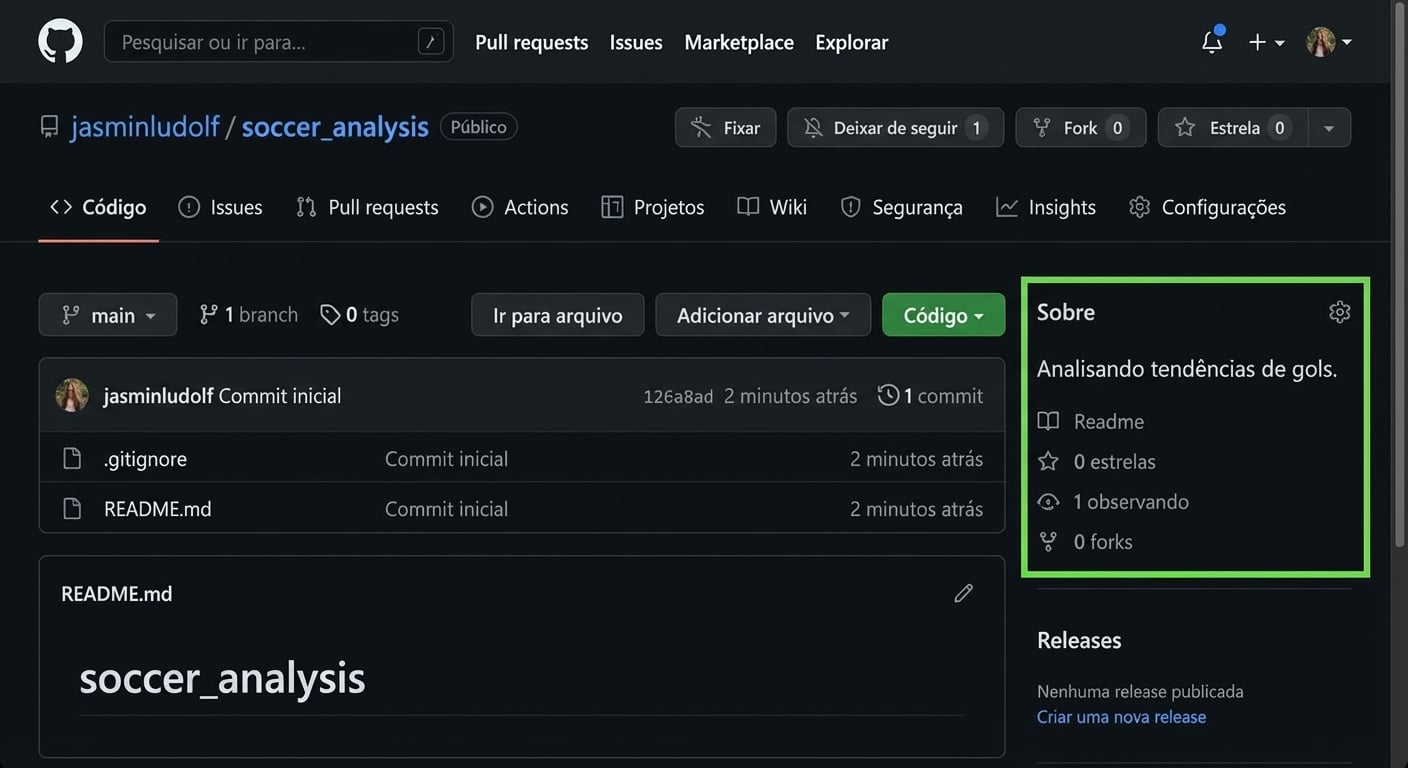Open the user avatar menu in header
Screen dimensions: 1408x768
(1329, 42)
